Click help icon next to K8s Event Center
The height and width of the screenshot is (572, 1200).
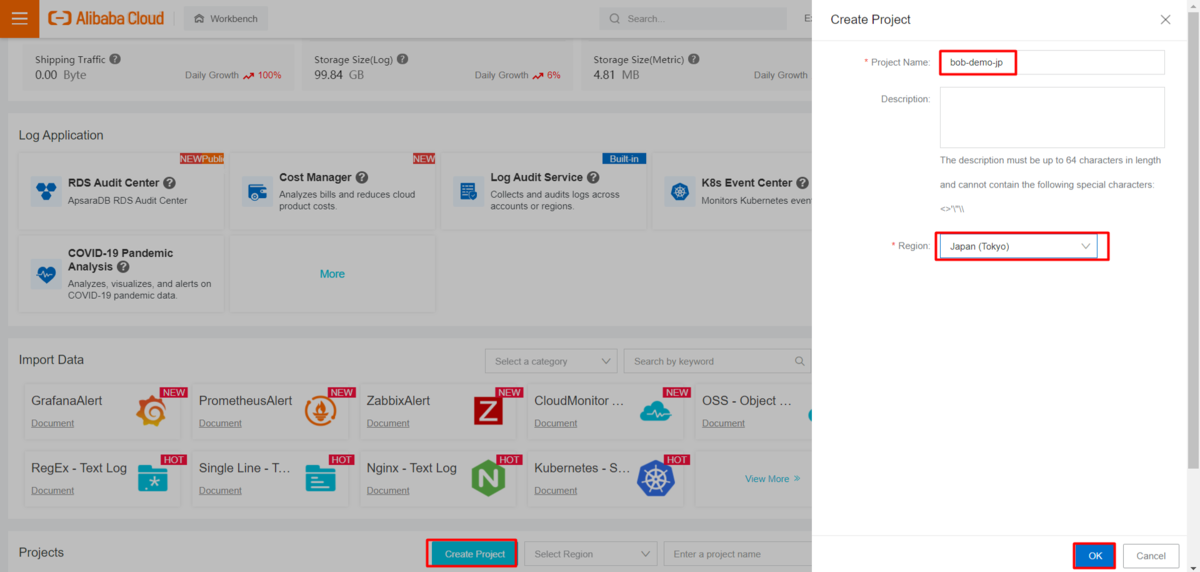tap(803, 183)
